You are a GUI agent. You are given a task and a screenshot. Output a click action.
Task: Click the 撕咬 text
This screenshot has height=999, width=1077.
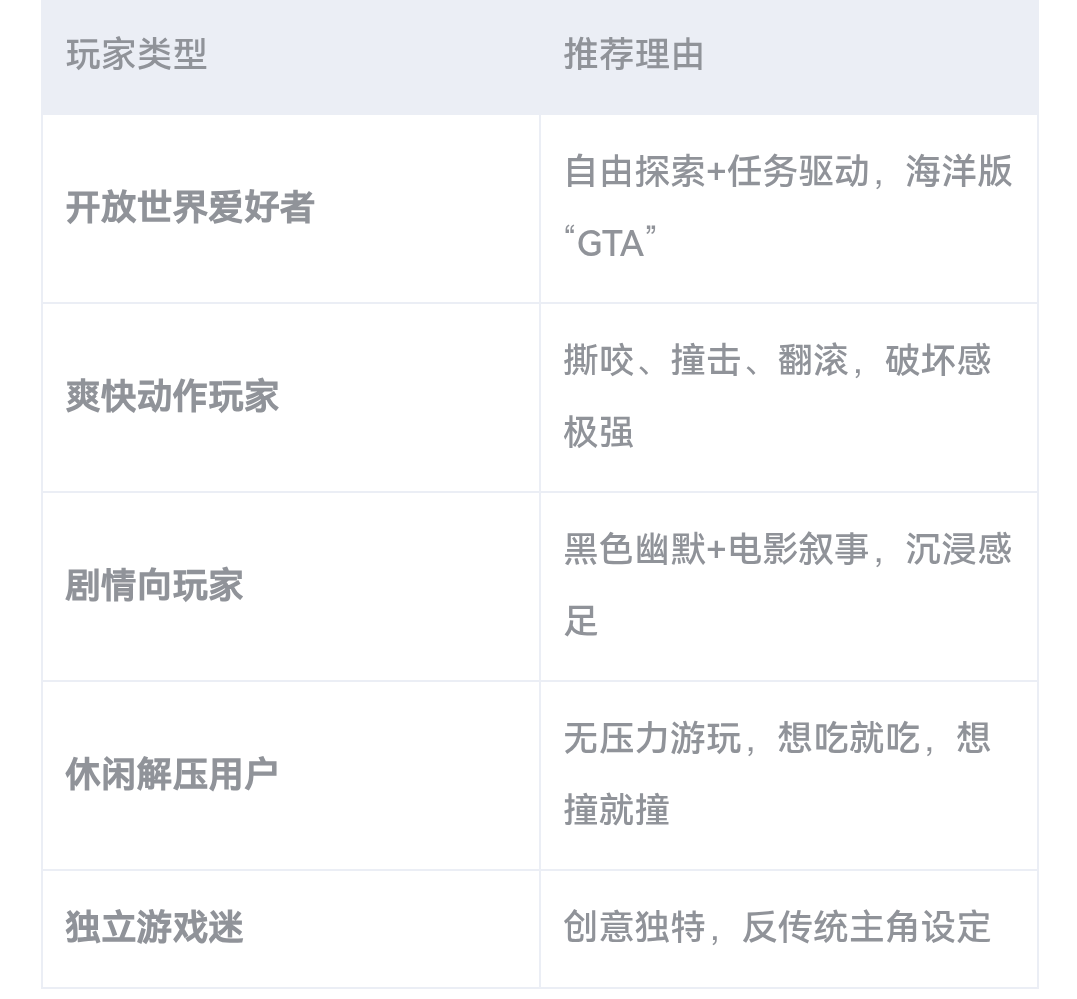click(x=598, y=361)
